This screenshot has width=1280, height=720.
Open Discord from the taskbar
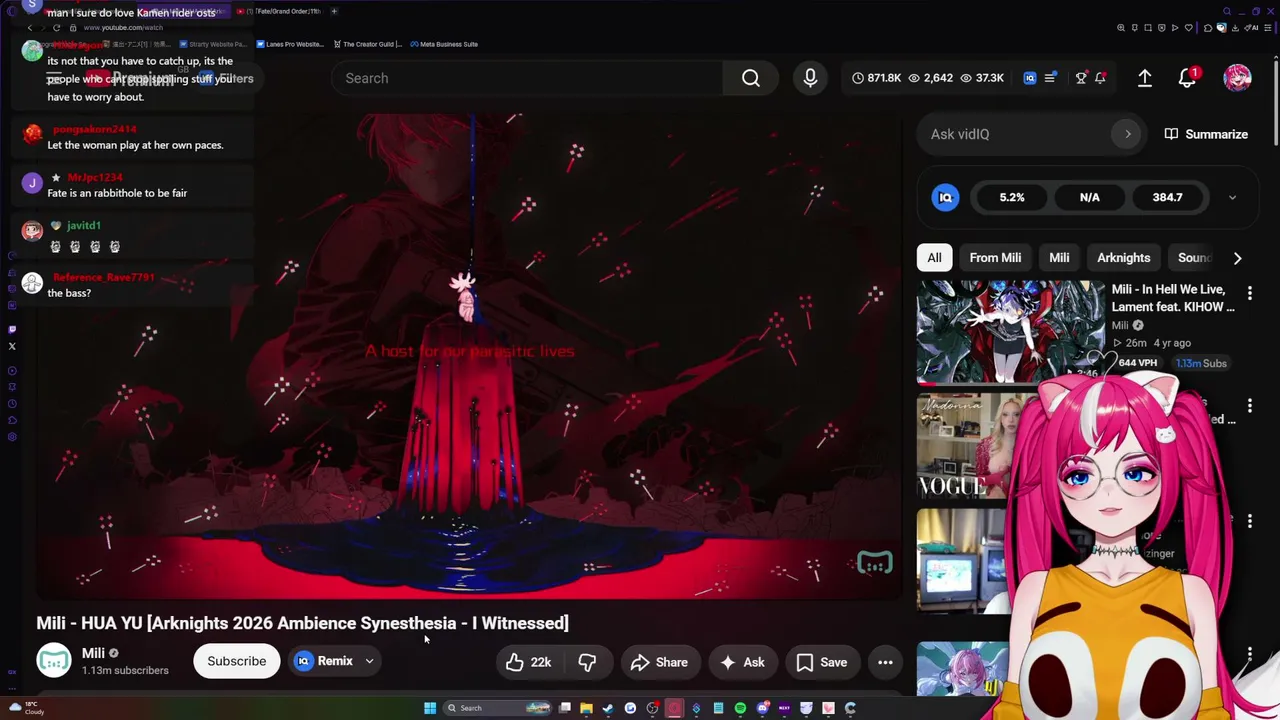point(763,708)
